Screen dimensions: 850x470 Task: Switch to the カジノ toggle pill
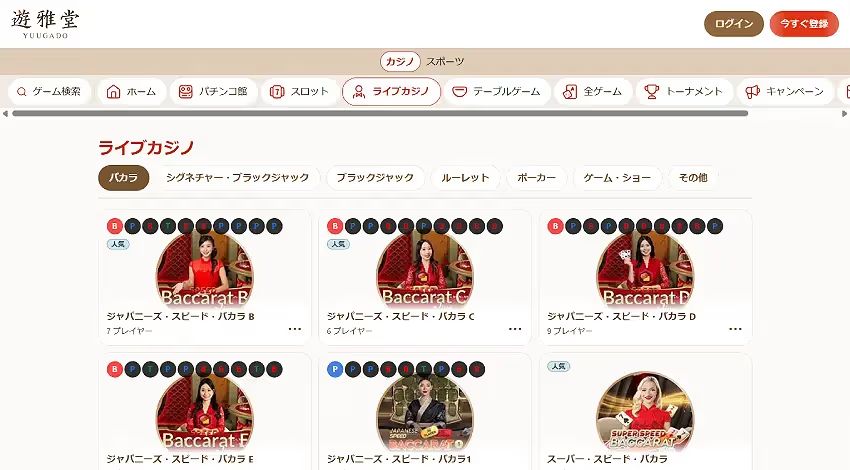point(400,61)
